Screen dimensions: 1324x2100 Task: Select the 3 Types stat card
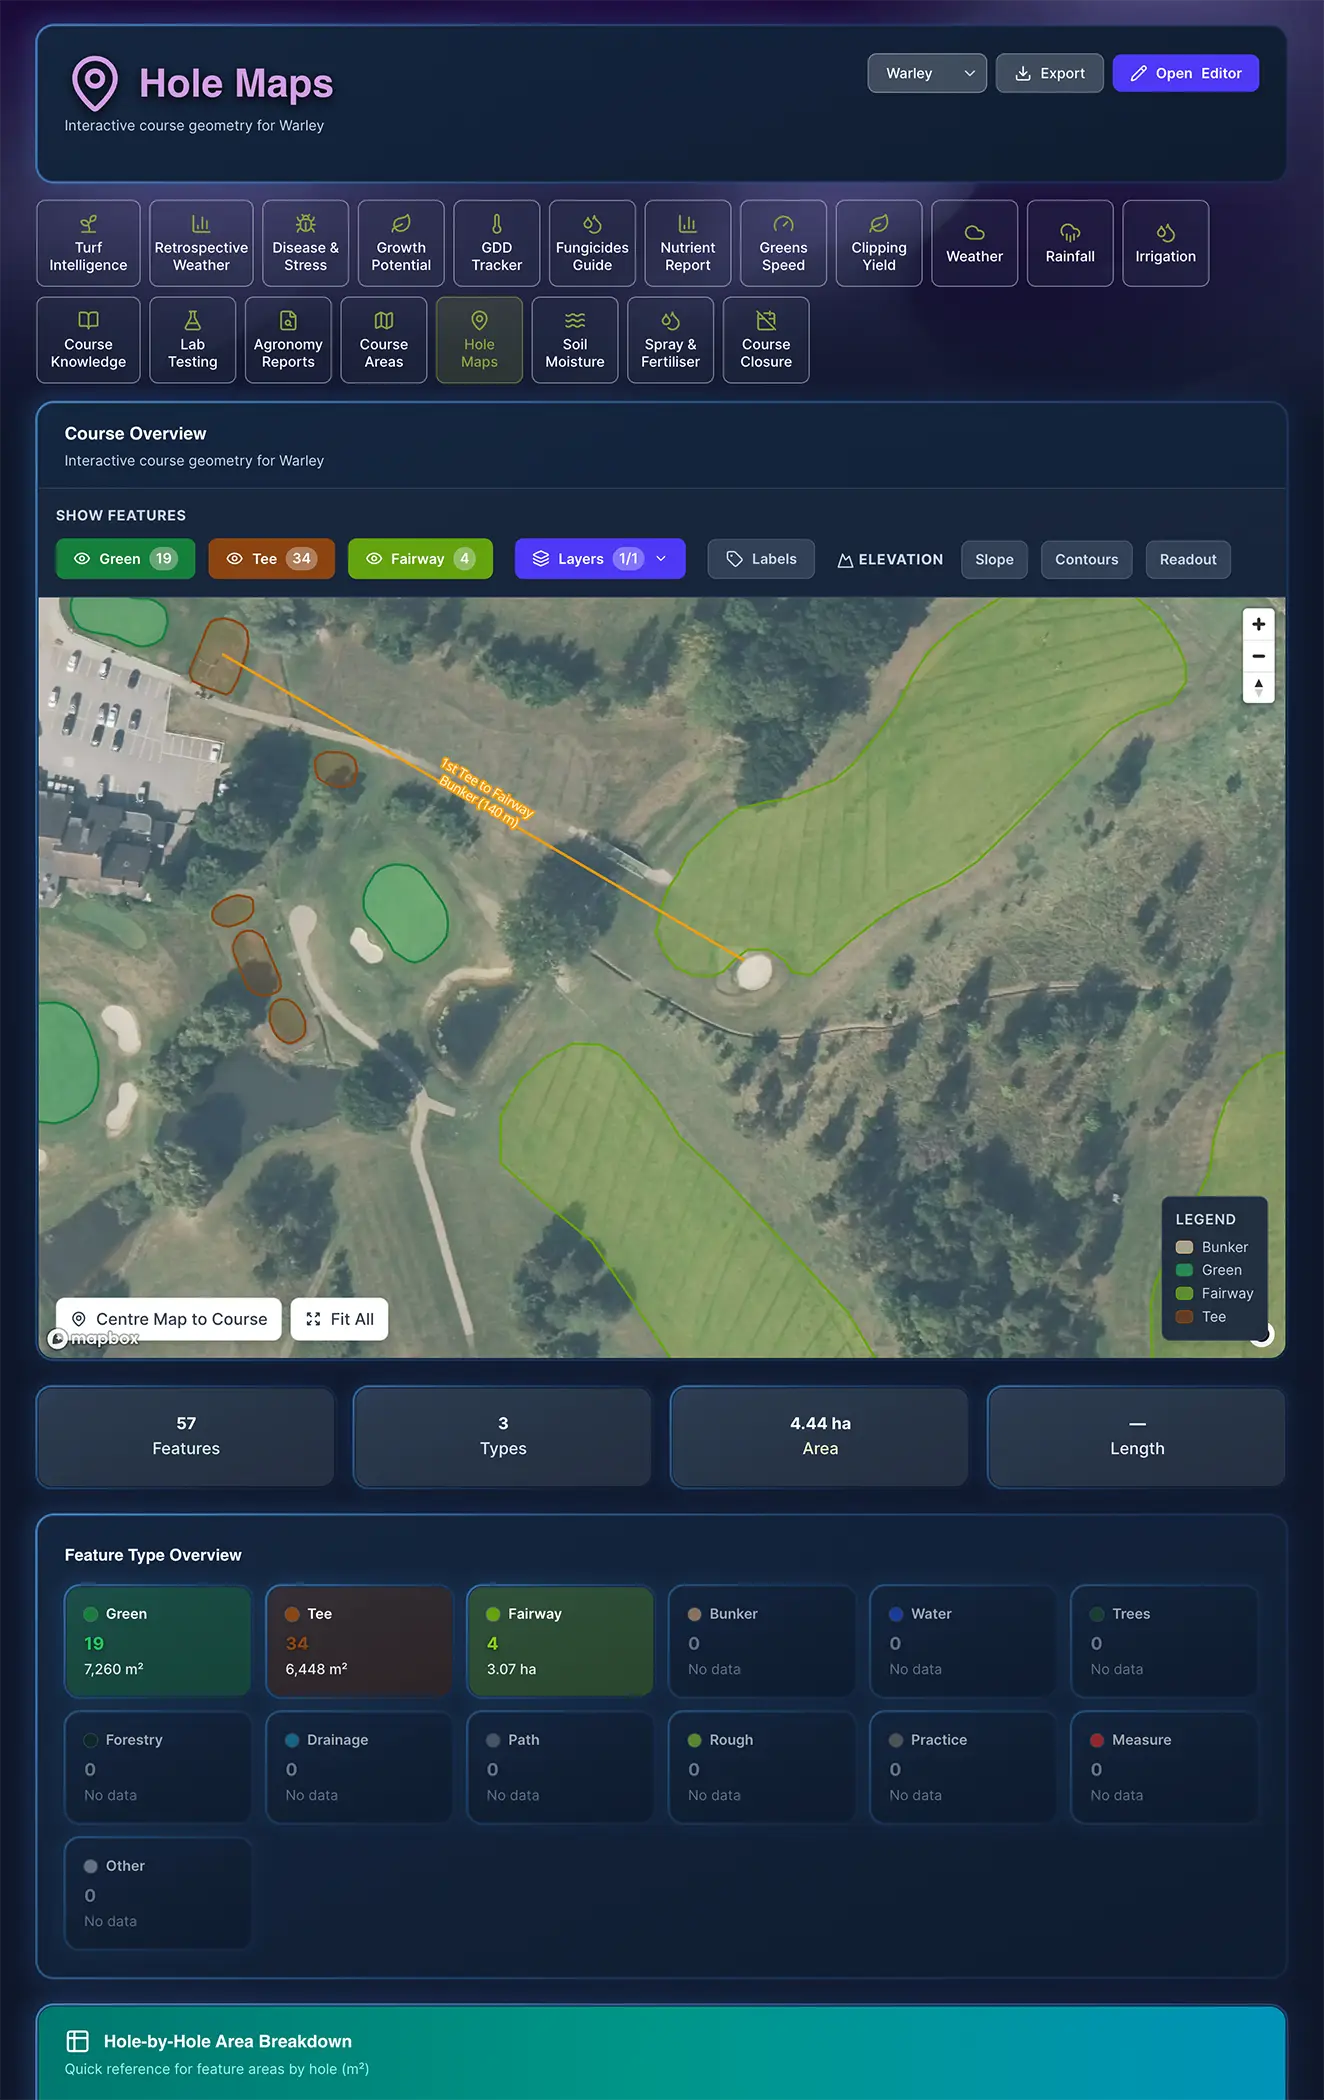point(503,1436)
